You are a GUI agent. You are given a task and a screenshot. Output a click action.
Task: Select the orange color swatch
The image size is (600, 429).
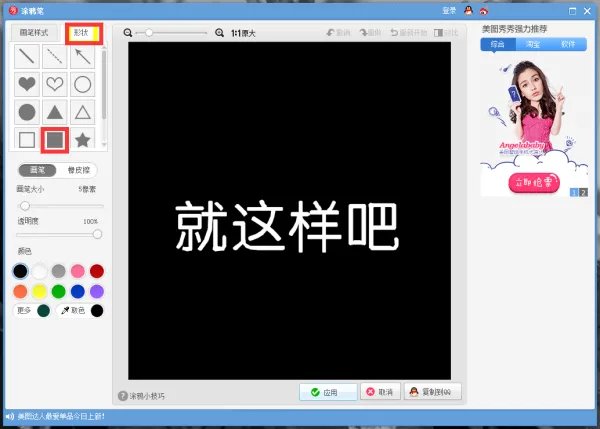(20, 291)
